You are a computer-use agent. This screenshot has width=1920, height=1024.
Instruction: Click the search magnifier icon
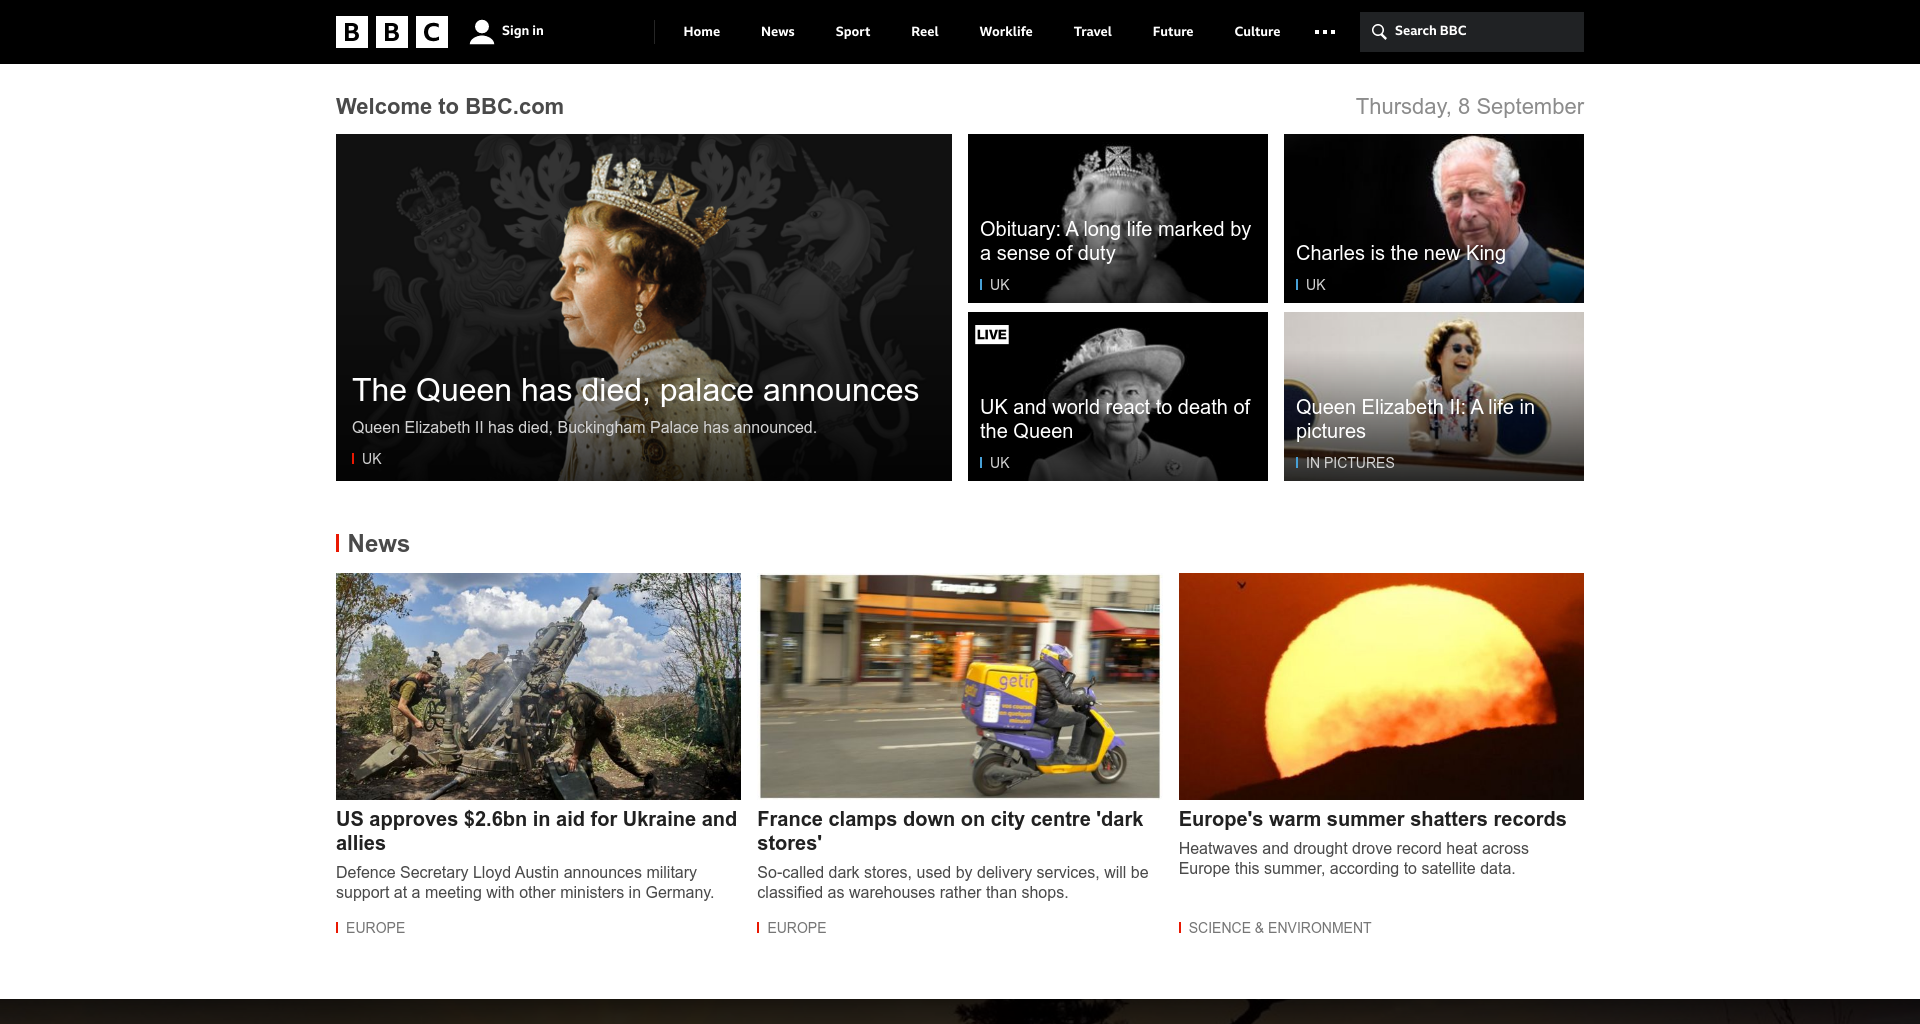[1379, 32]
